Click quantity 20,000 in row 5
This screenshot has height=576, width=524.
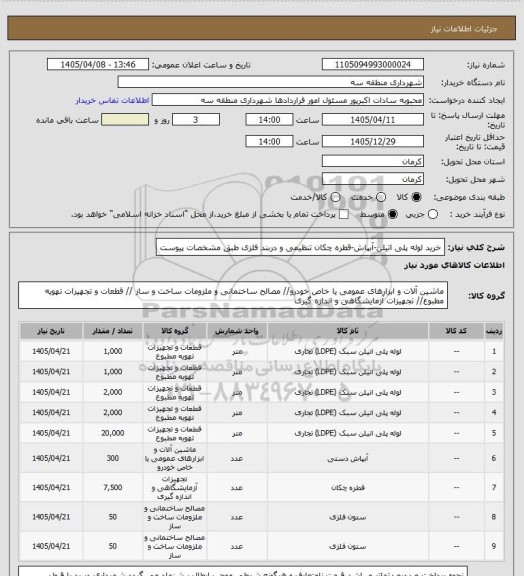pyautogui.click(x=112, y=433)
